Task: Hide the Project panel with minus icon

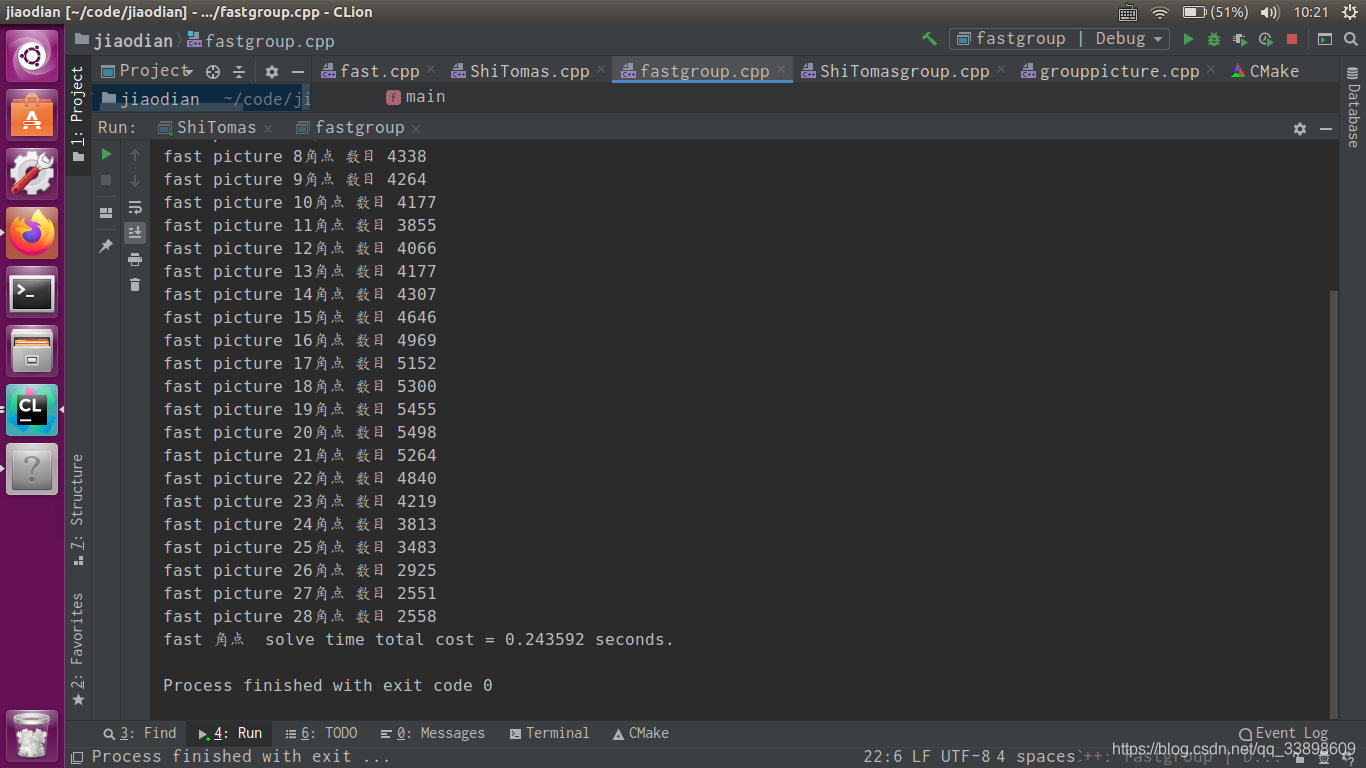Action: coord(297,71)
